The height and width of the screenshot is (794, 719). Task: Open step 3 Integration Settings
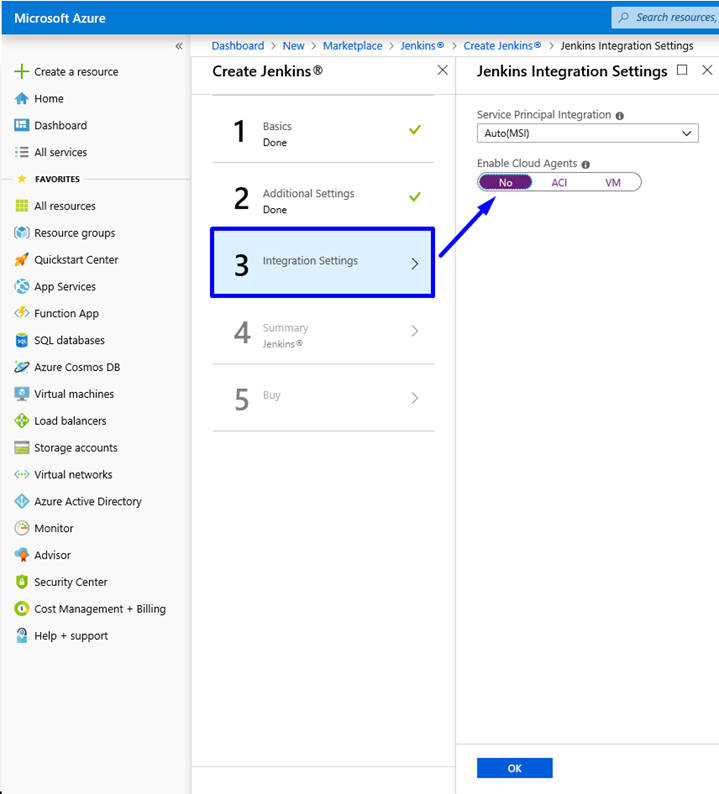coord(323,262)
